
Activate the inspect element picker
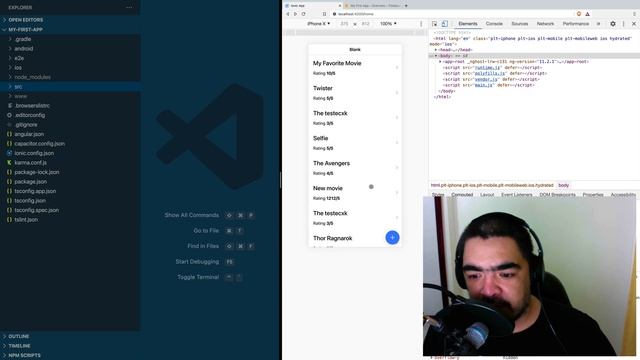click(x=434, y=24)
